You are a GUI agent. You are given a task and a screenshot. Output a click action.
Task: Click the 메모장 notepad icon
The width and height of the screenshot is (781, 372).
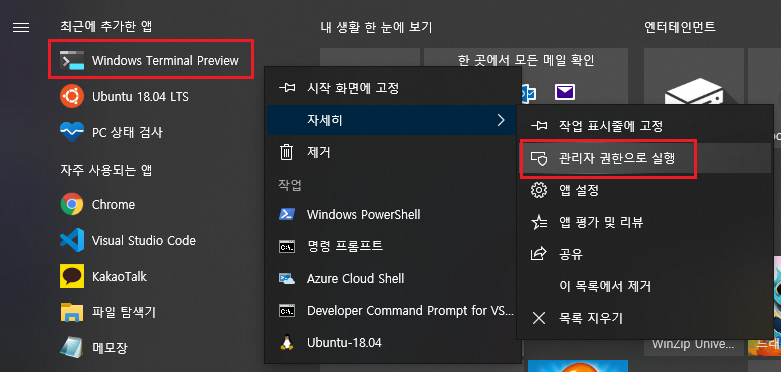pos(72,347)
